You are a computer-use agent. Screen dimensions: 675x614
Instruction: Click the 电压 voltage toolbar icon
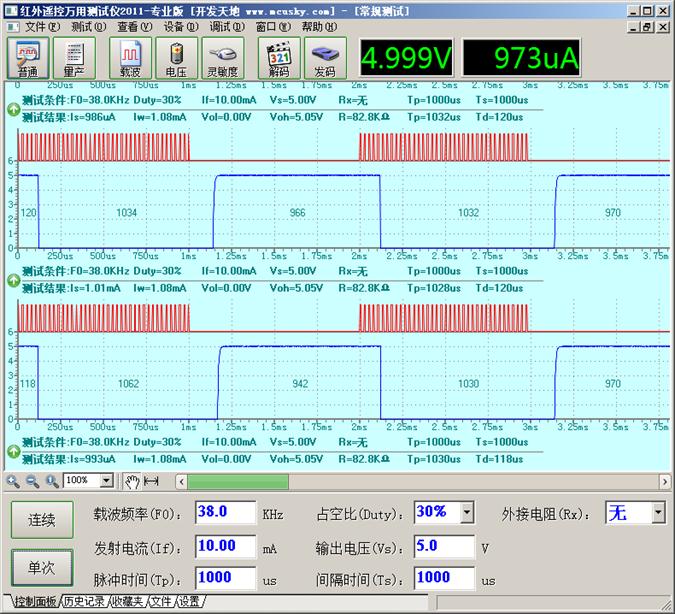click(x=176, y=58)
